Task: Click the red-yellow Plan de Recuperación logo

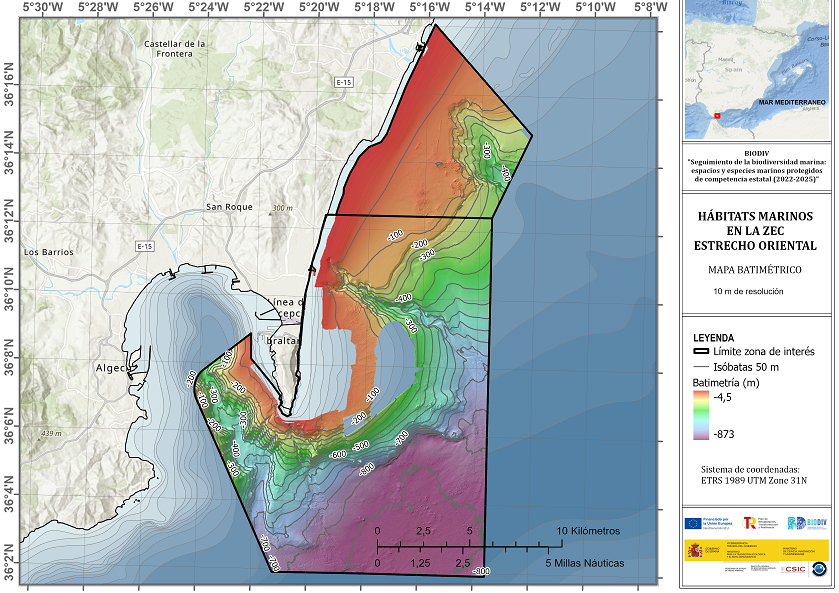Action: (749, 523)
